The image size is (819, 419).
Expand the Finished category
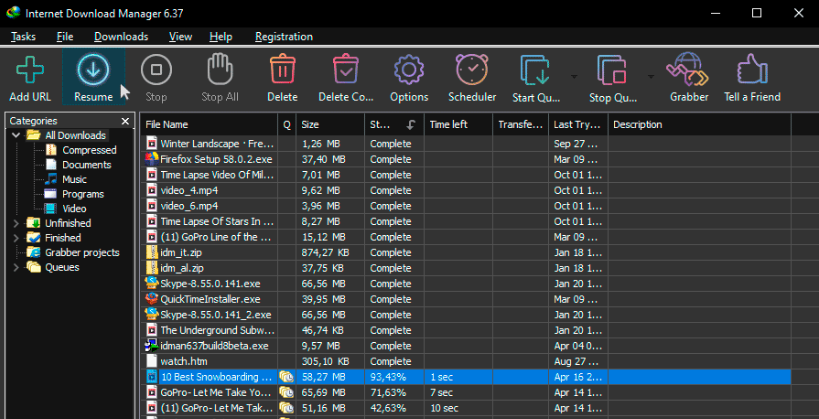click(x=16, y=238)
